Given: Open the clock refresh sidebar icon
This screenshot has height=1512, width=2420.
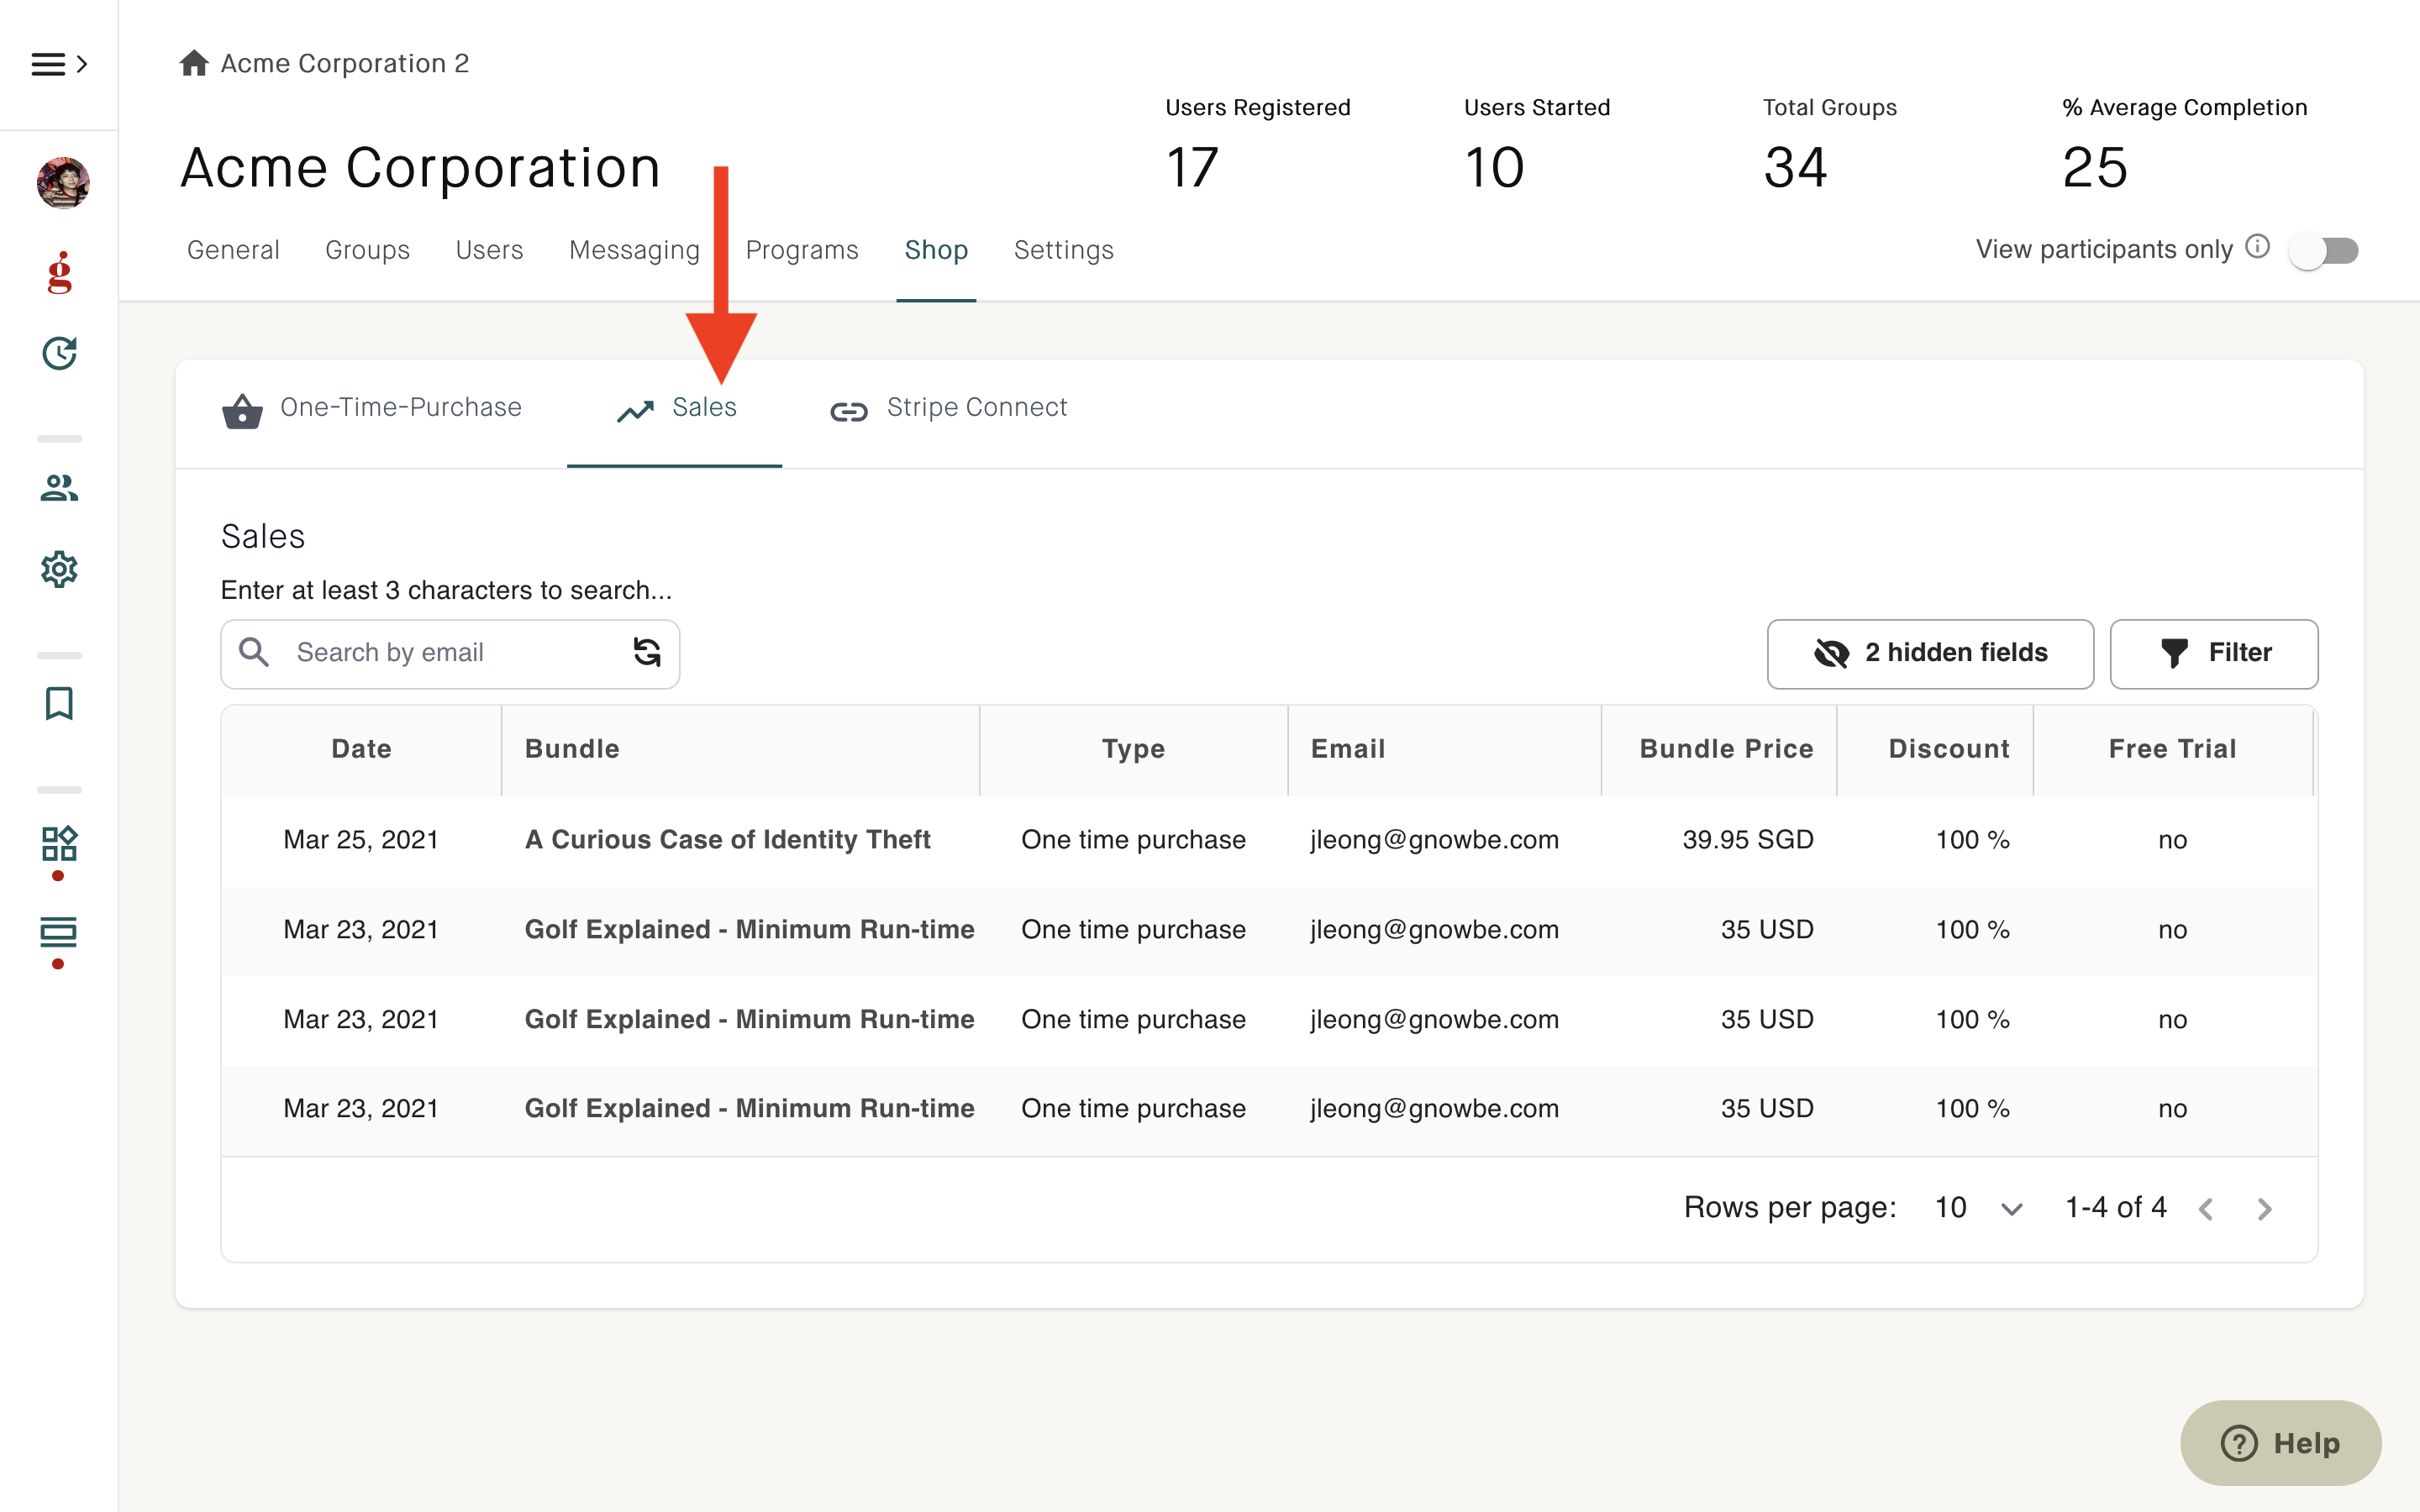Looking at the screenshot, I should [60, 353].
